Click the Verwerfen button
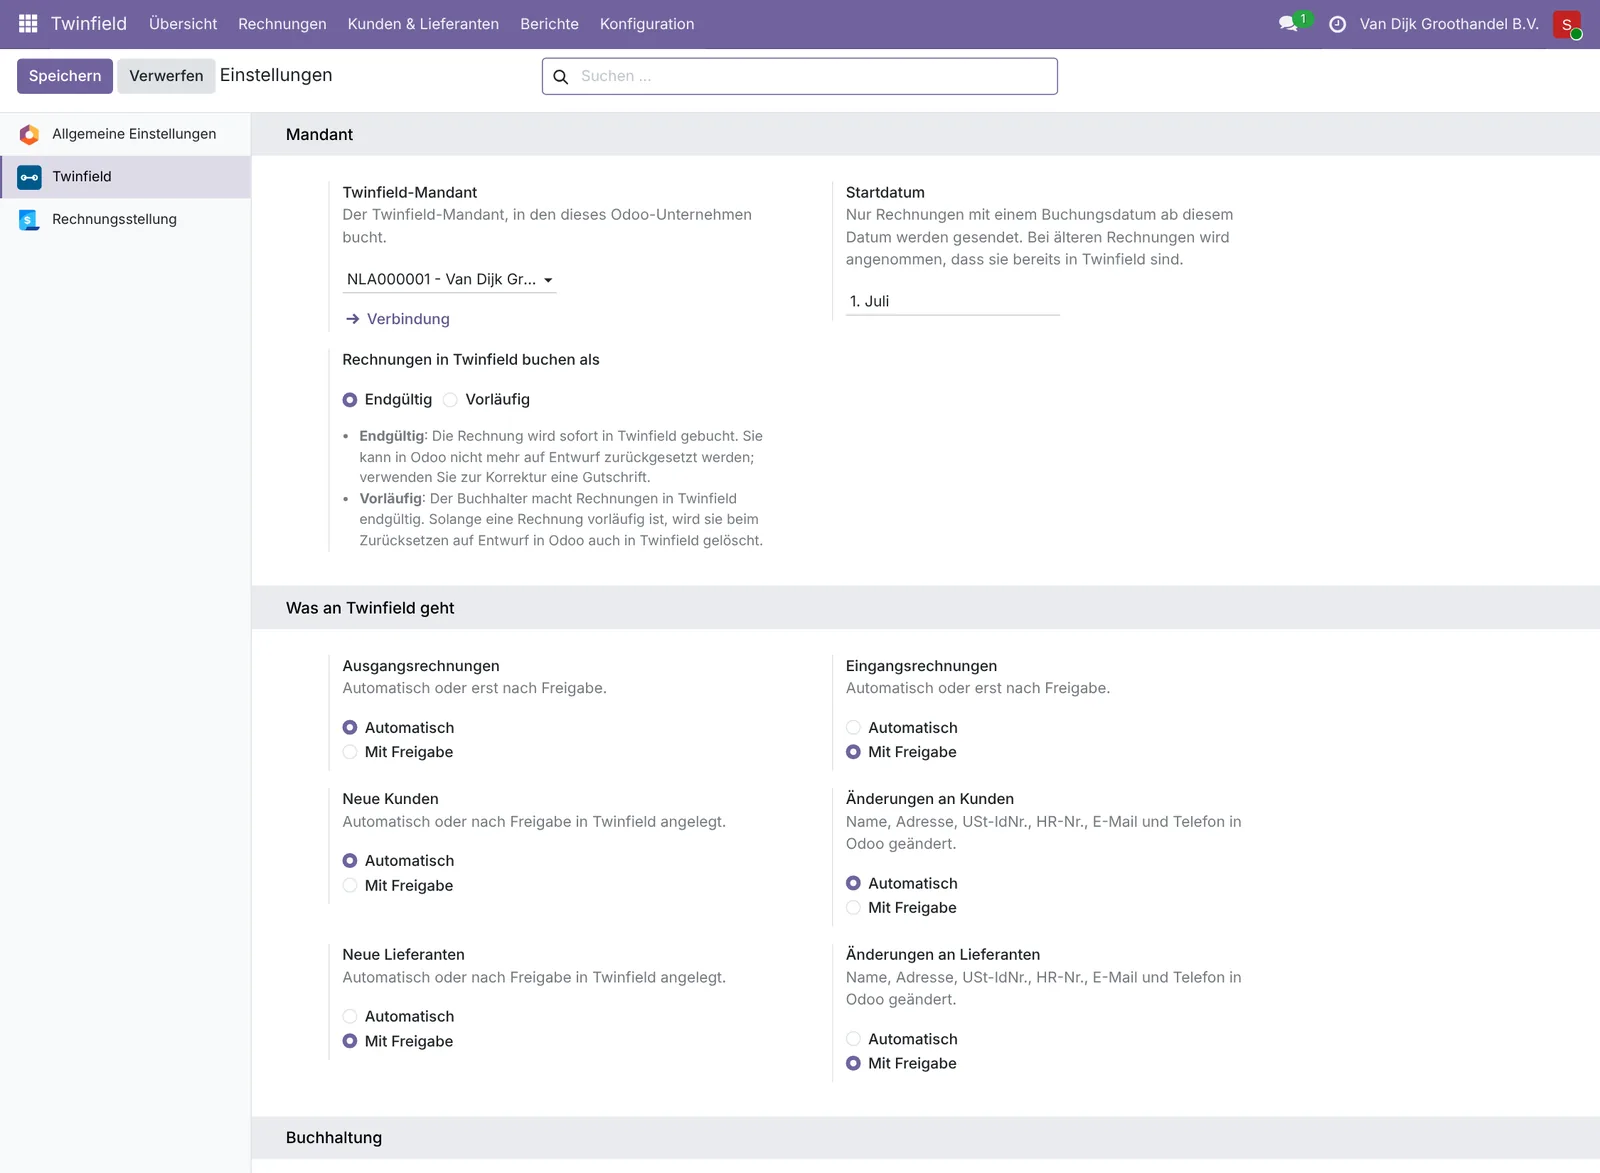Viewport: 1600px width, 1173px height. tap(166, 76)
